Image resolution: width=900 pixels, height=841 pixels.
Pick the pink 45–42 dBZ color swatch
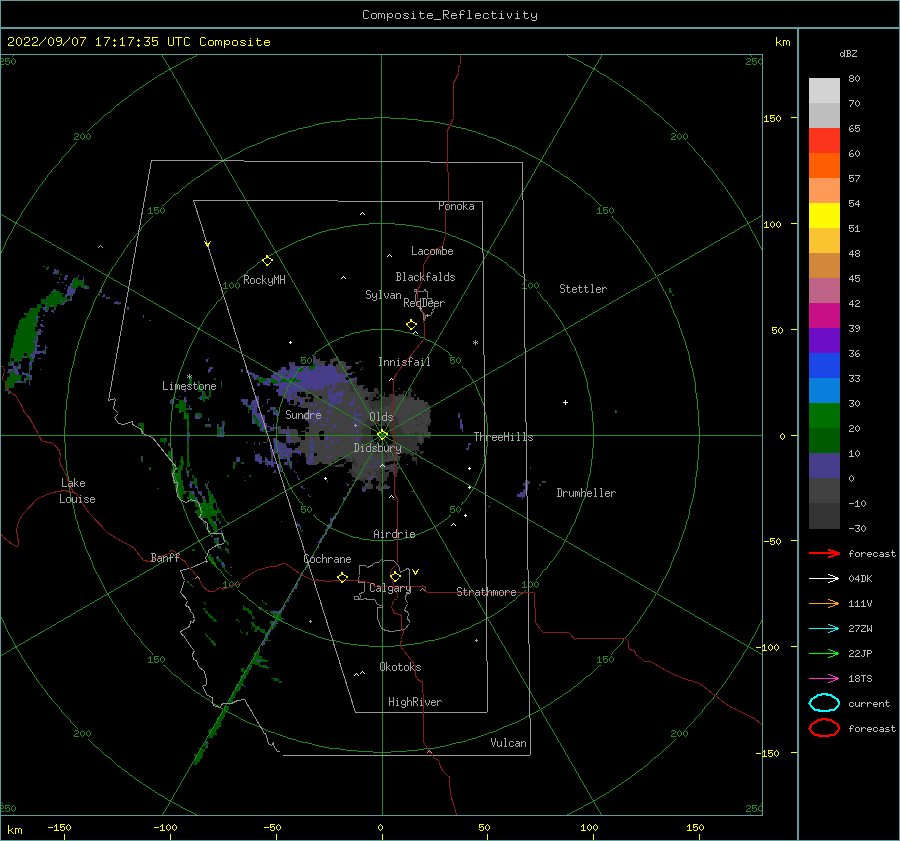(824, 290)
